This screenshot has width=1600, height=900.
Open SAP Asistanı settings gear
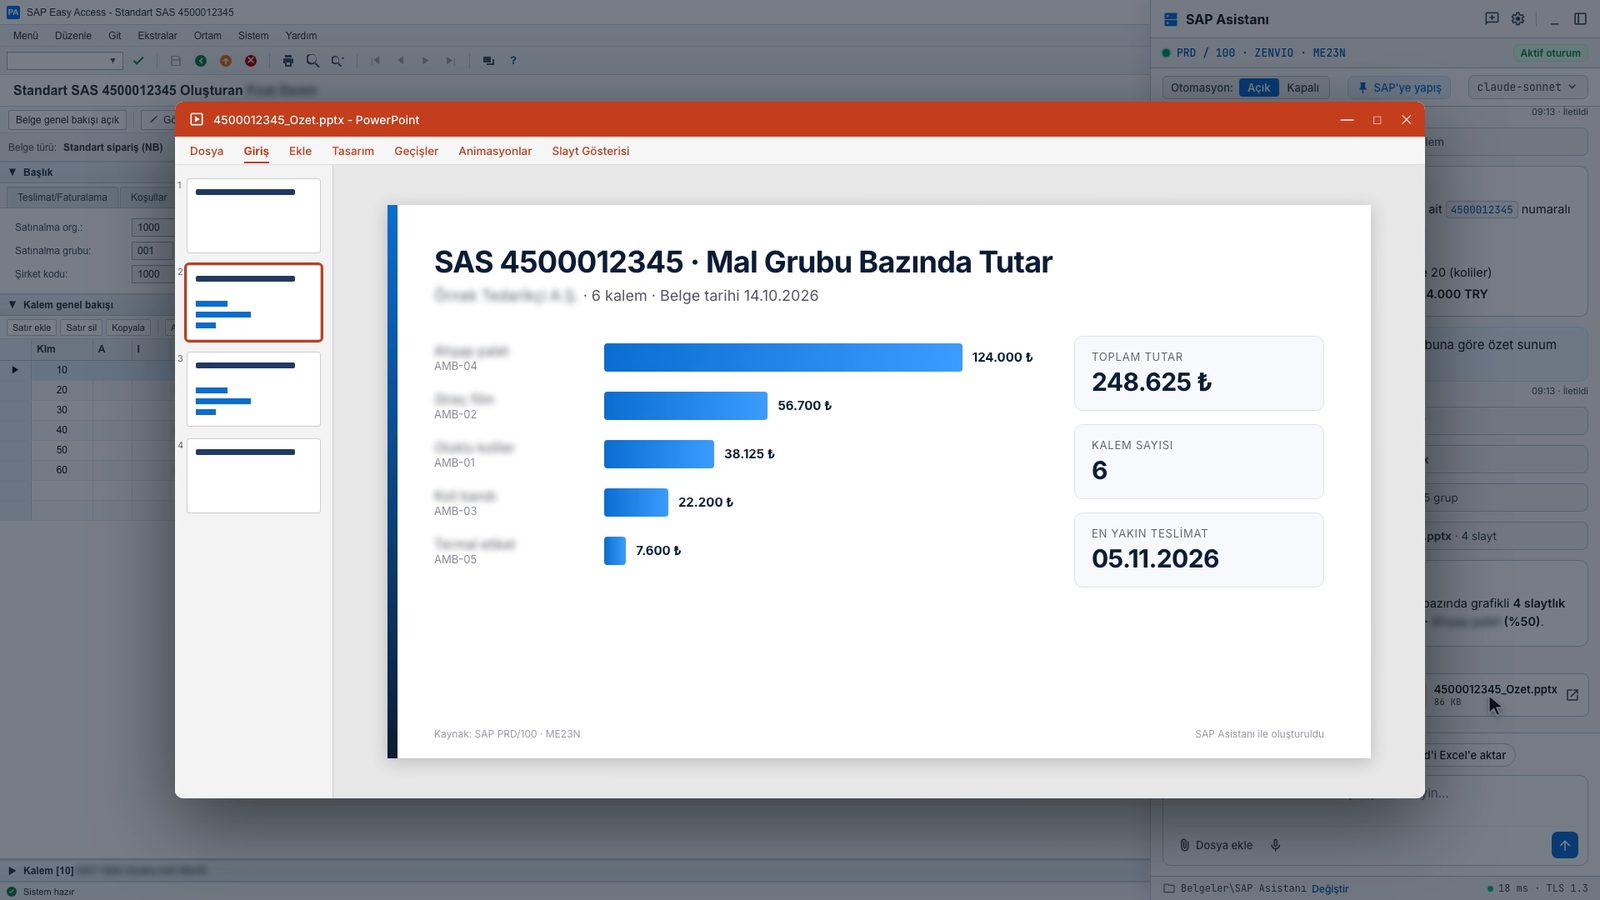[1518, 19]
